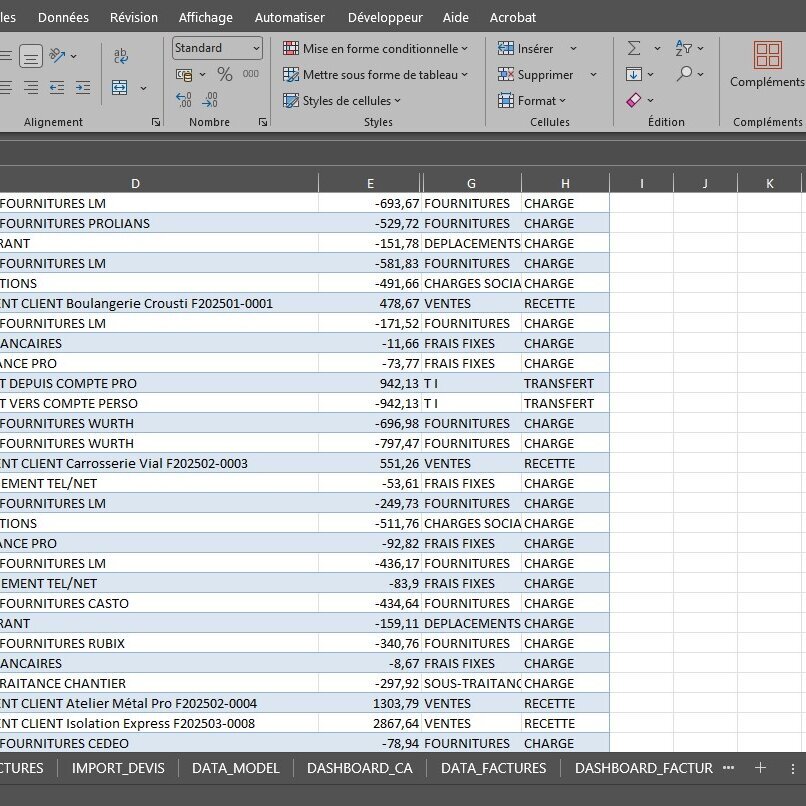806x806 pixels.
Task: Click the Increase Decimal icon
Action: (x=183, y=100)
